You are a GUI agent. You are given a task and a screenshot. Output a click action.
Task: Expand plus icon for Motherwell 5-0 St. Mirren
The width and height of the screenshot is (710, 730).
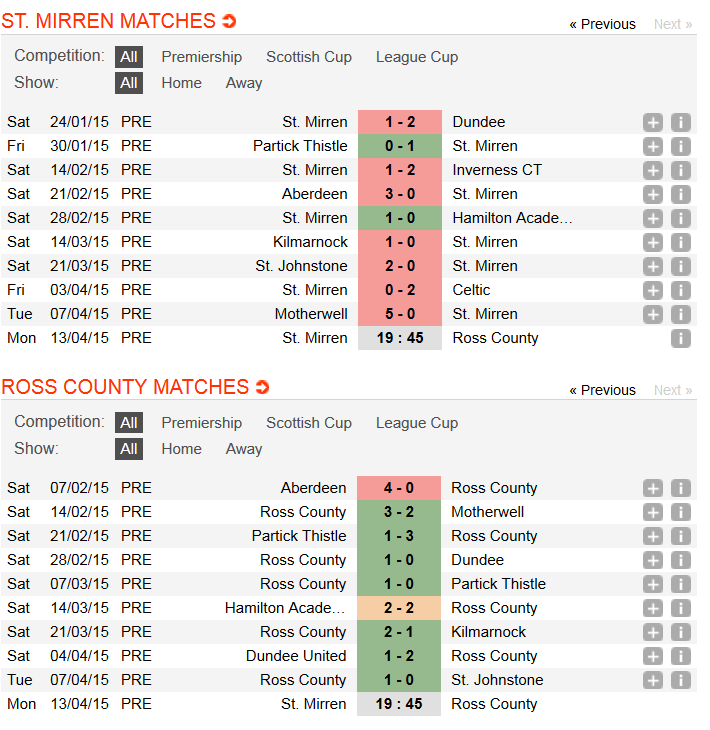(653, 314)
